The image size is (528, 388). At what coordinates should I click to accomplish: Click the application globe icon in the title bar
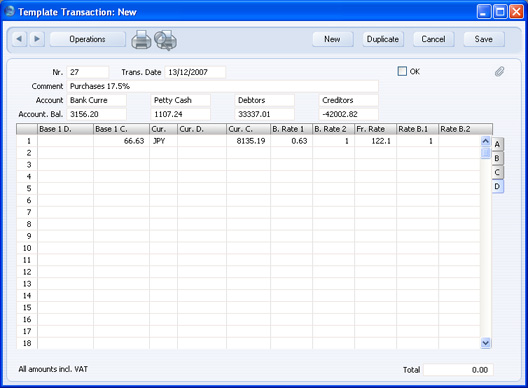(x=10, y=12)
